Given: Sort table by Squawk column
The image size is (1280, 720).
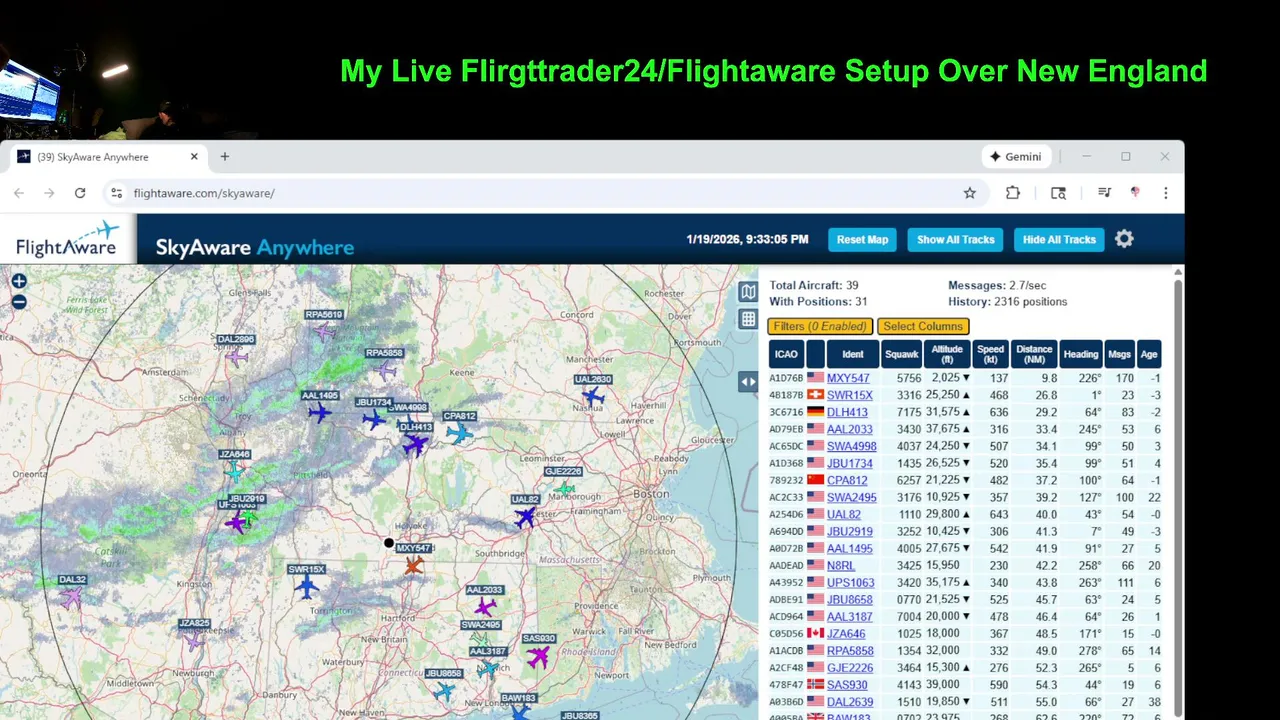Looking at the screenshot, I should coord(901,354).
